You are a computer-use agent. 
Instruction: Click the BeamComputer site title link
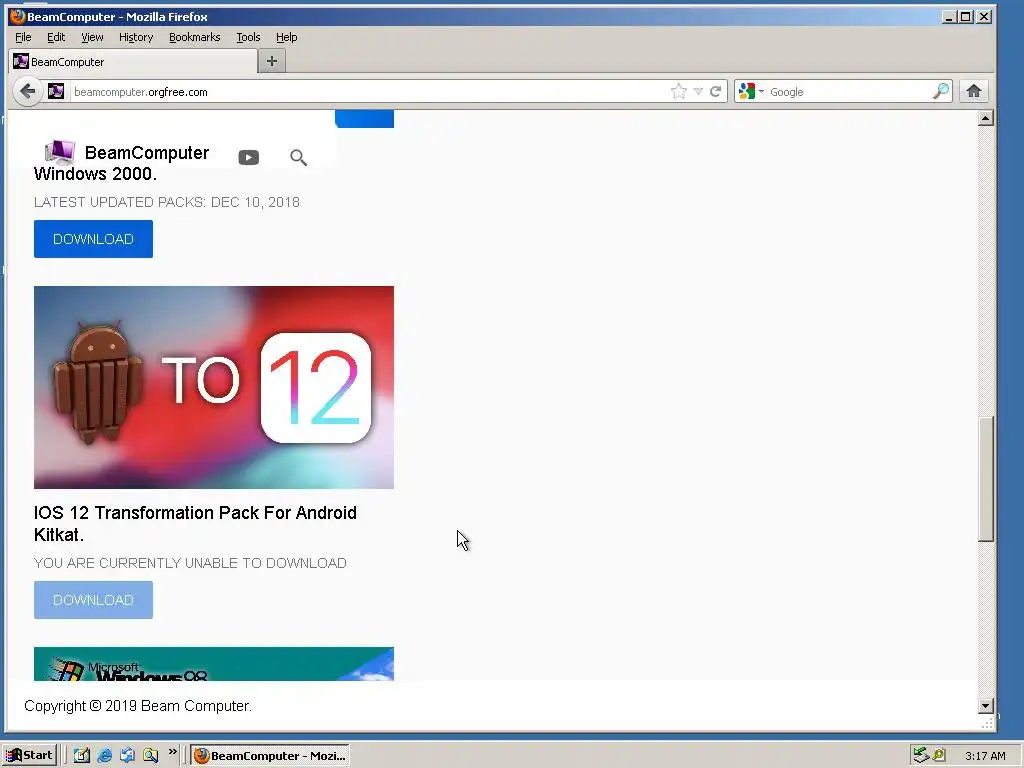[147, 153]
